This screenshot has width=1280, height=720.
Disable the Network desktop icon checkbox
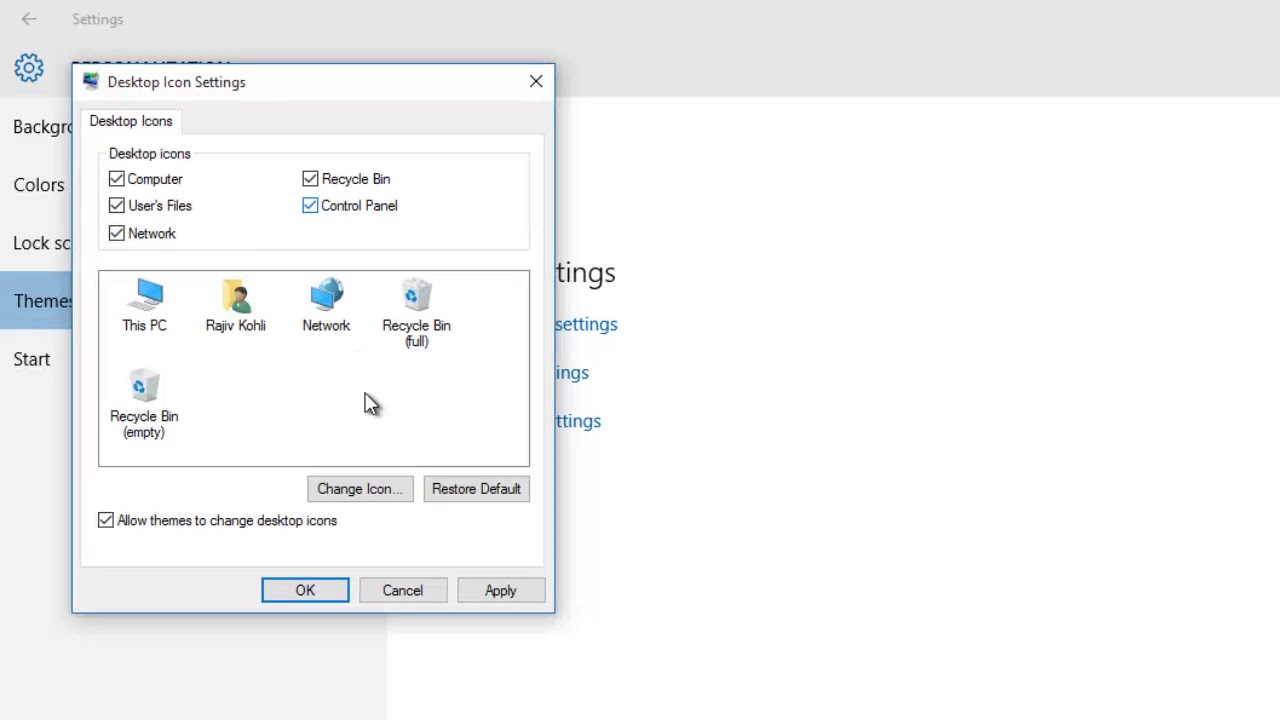pyautogui.click(x=117, y=233)
